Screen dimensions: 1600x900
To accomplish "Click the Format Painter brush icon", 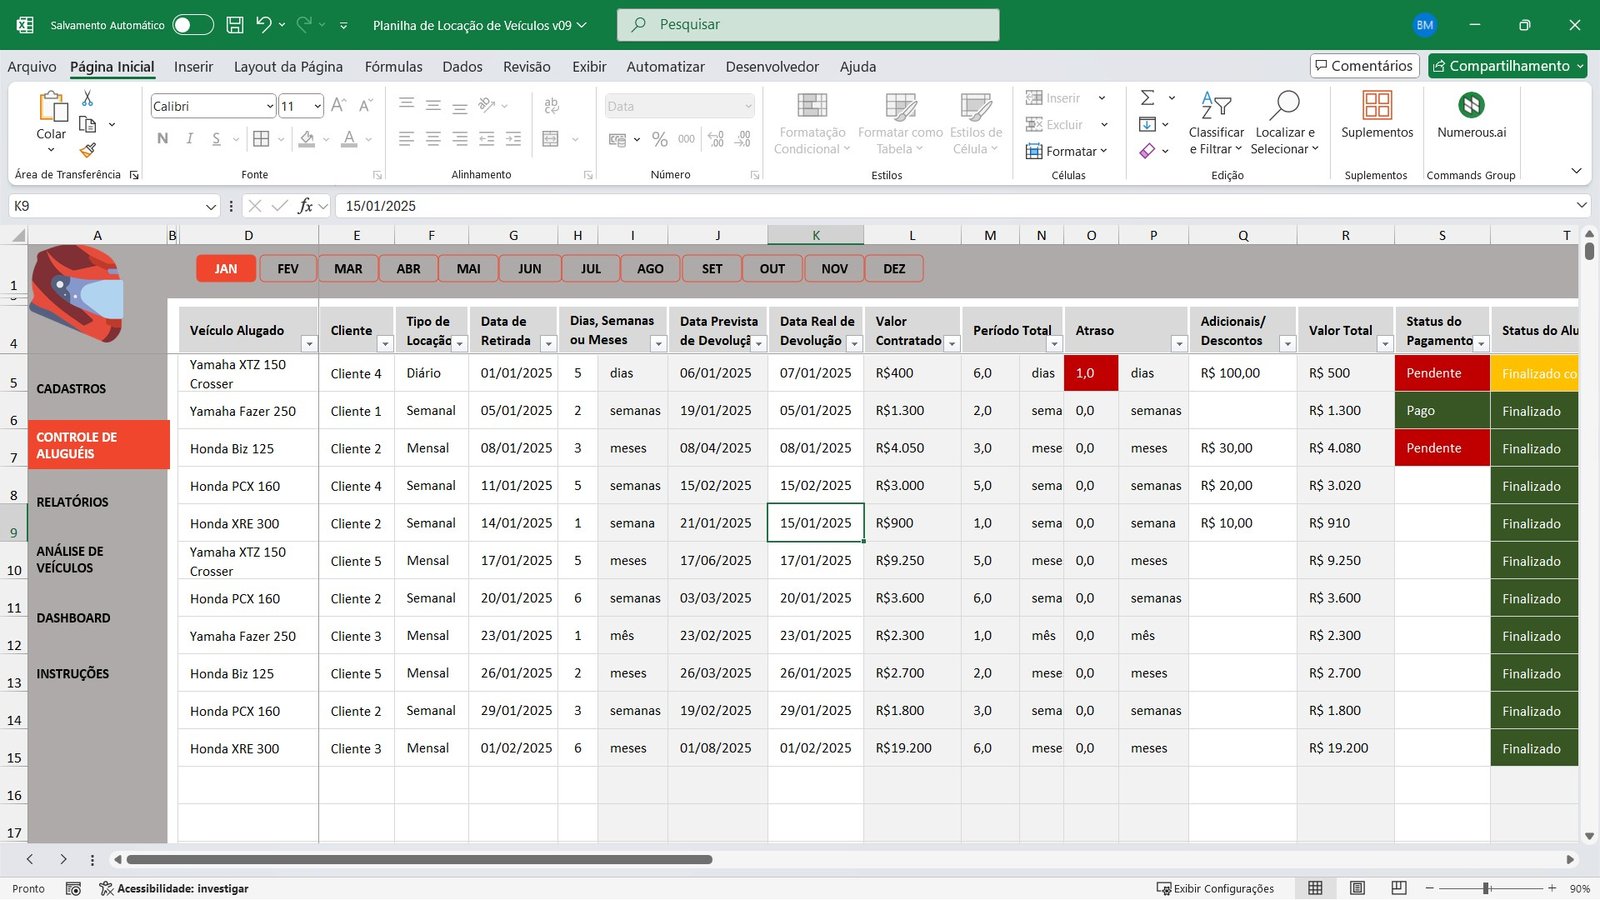I will coord(88,150).
